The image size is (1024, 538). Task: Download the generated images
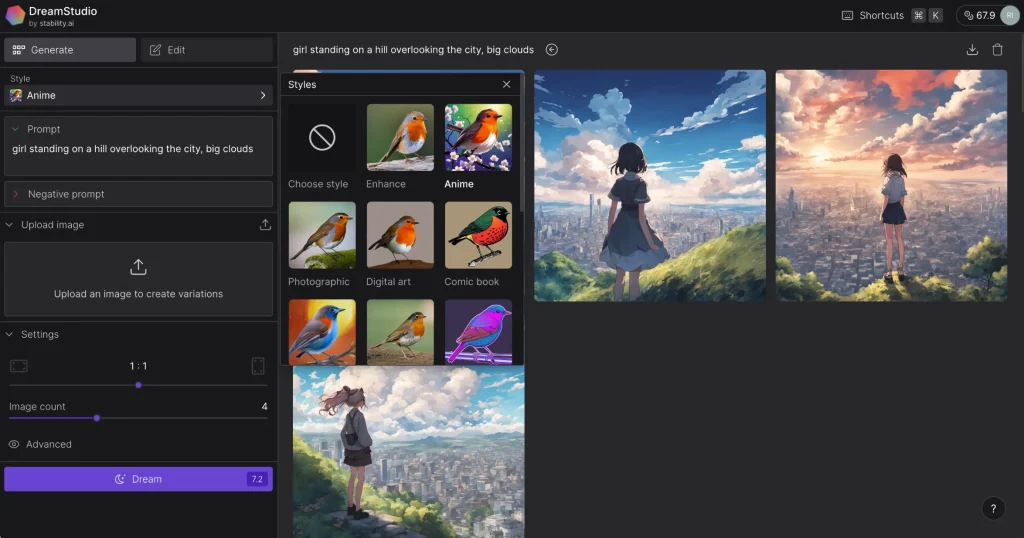pos(972,50)
